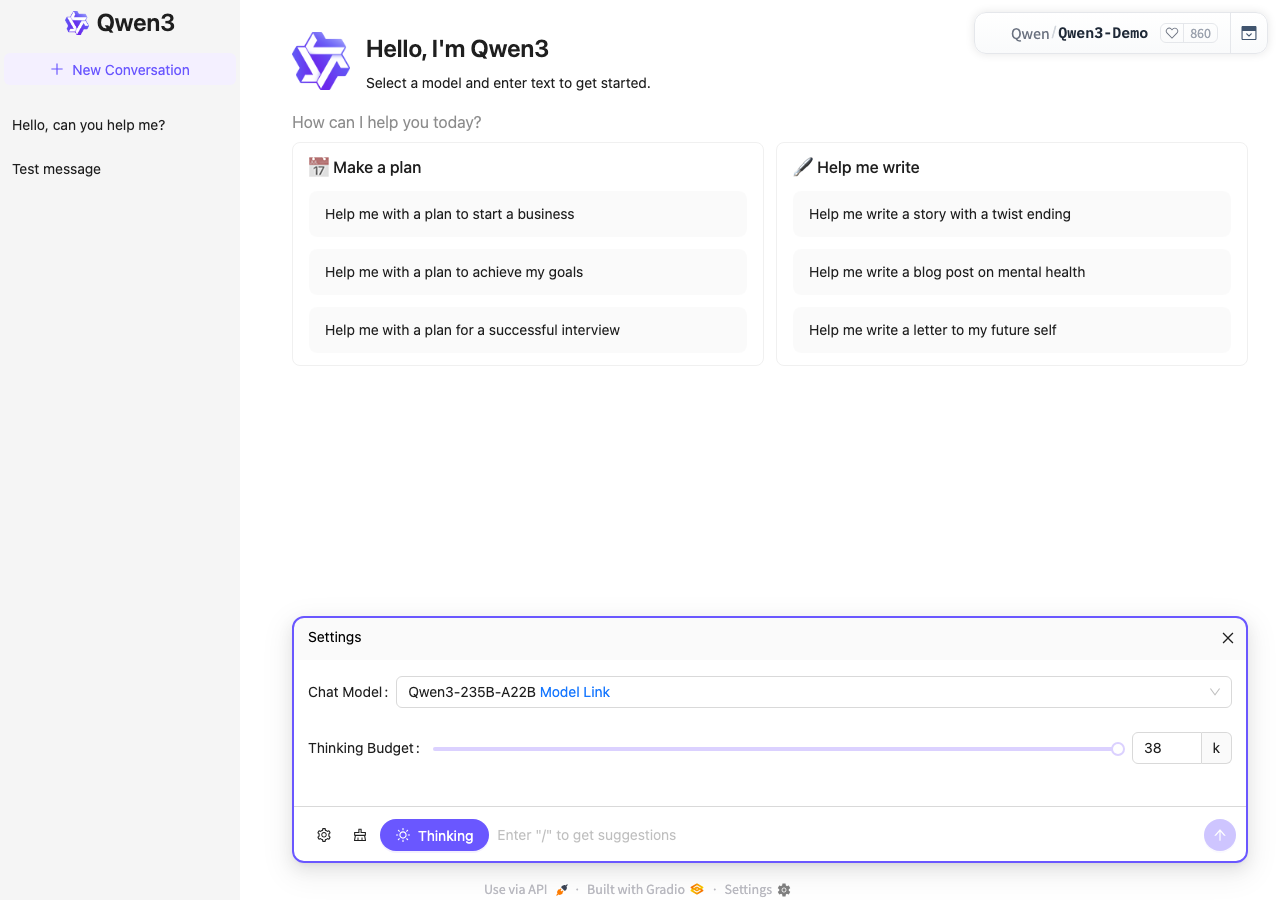Click the "Settings" panel title

(x=335, y=637)
